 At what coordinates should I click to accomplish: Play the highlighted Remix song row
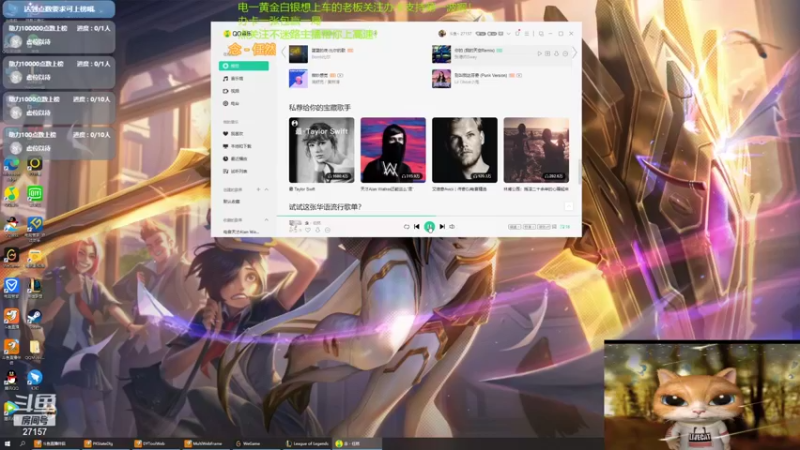pos(539,53)
